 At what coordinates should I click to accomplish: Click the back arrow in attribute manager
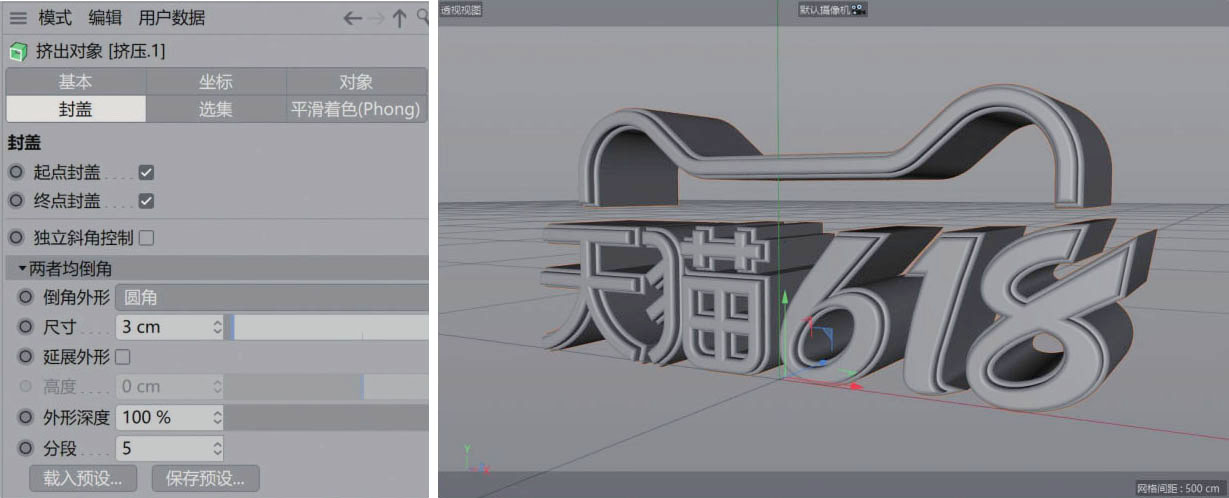coord(352,18)
